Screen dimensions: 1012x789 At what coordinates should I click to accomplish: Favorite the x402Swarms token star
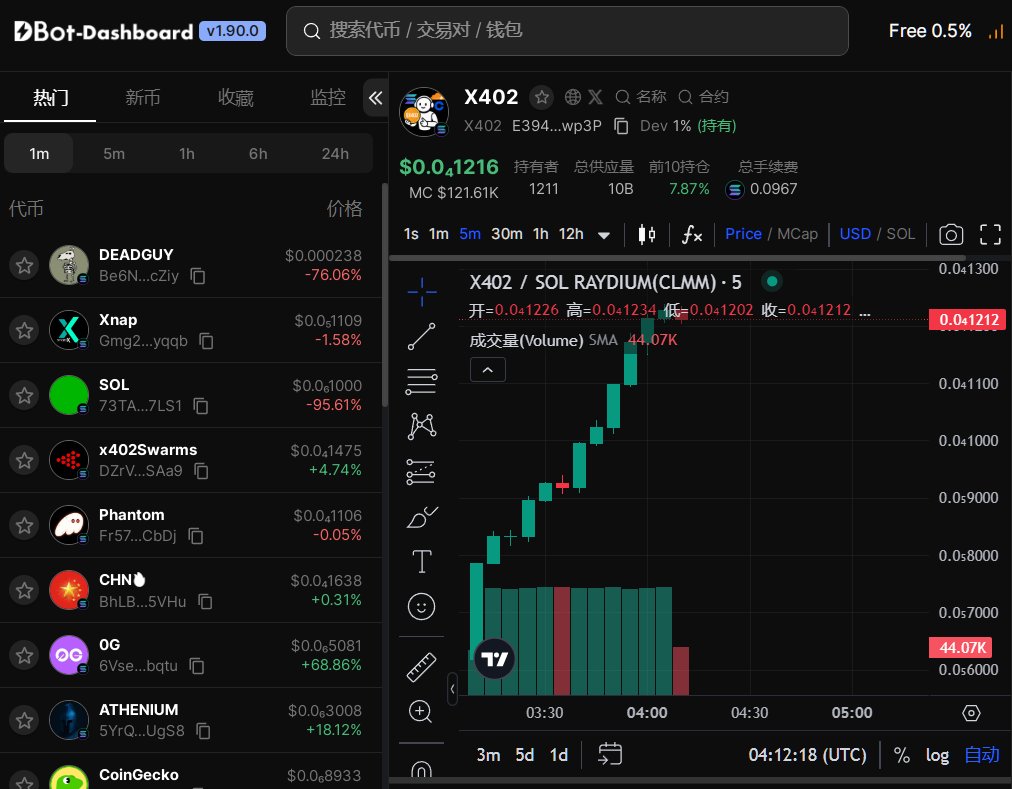pyautogui.click(x=25, y=460)
